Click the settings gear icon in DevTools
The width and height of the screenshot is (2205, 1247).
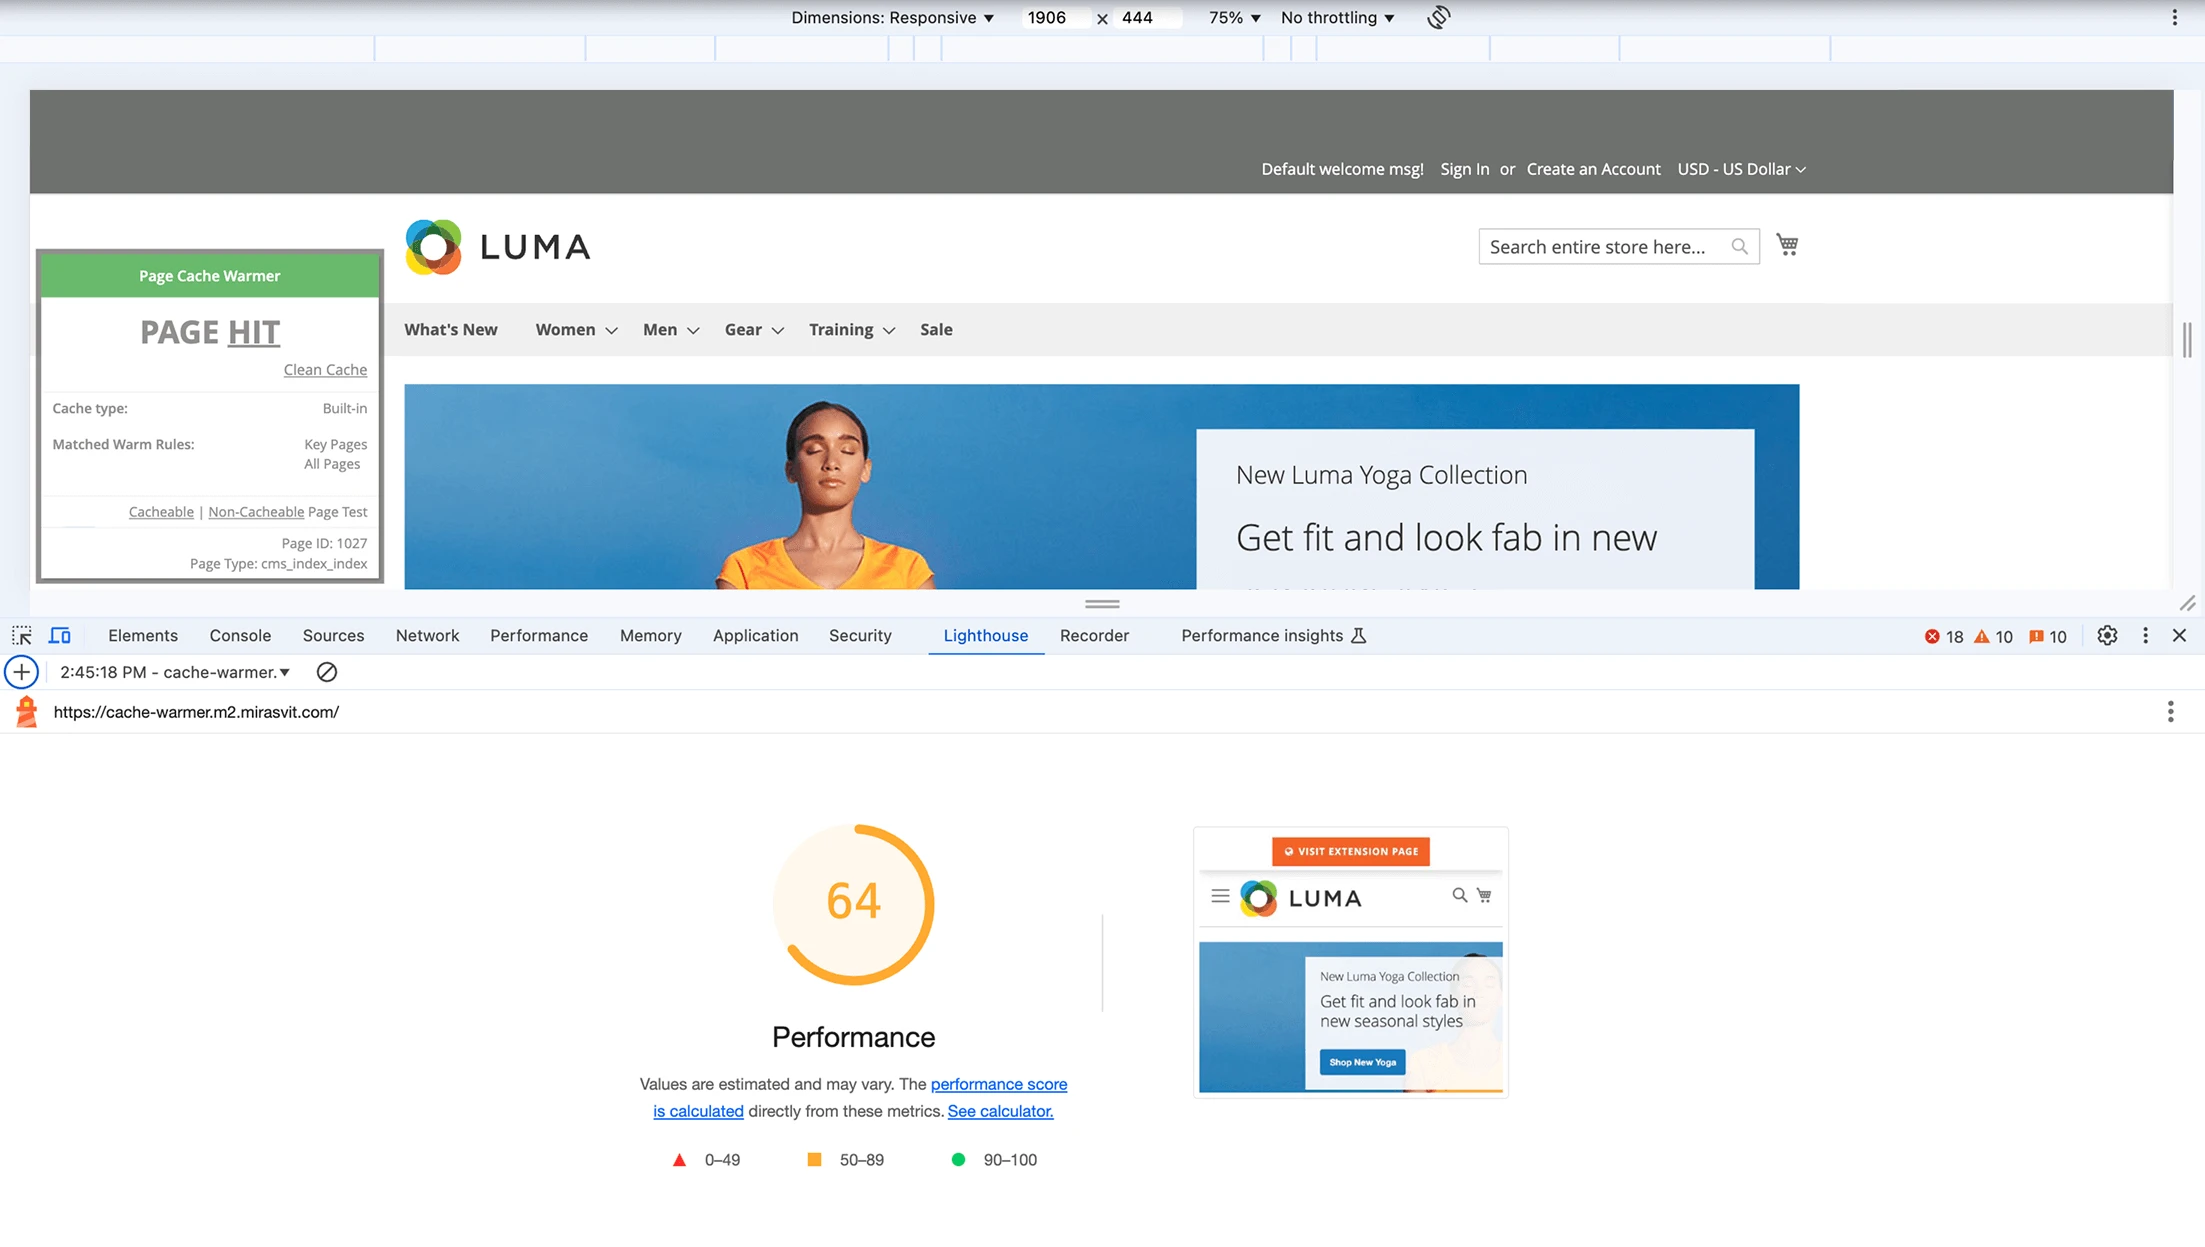pyautogui.click(x=2107, y=635)
